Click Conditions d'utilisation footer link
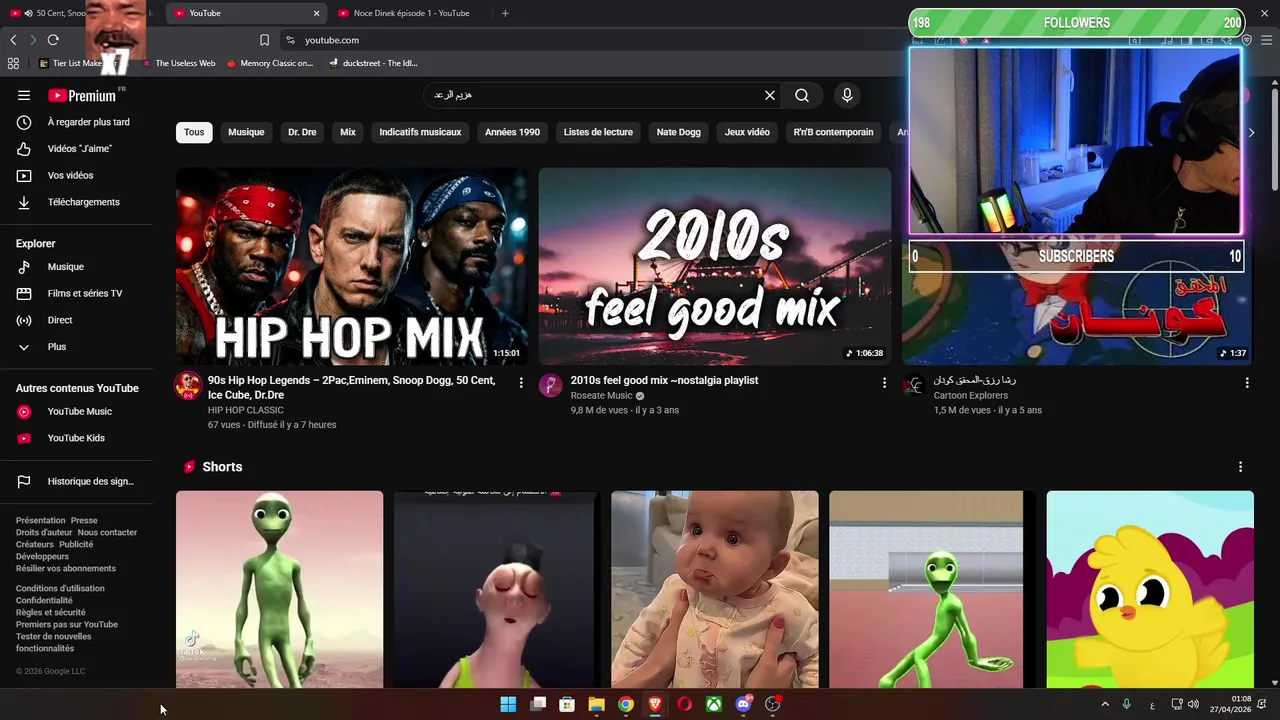 coord(60,589)
